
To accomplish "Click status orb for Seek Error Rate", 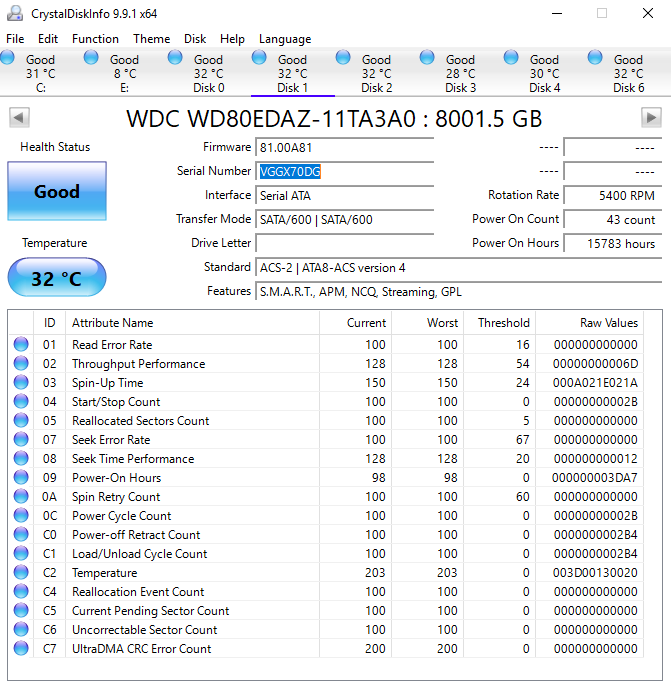I will click(x=21, y=439).
